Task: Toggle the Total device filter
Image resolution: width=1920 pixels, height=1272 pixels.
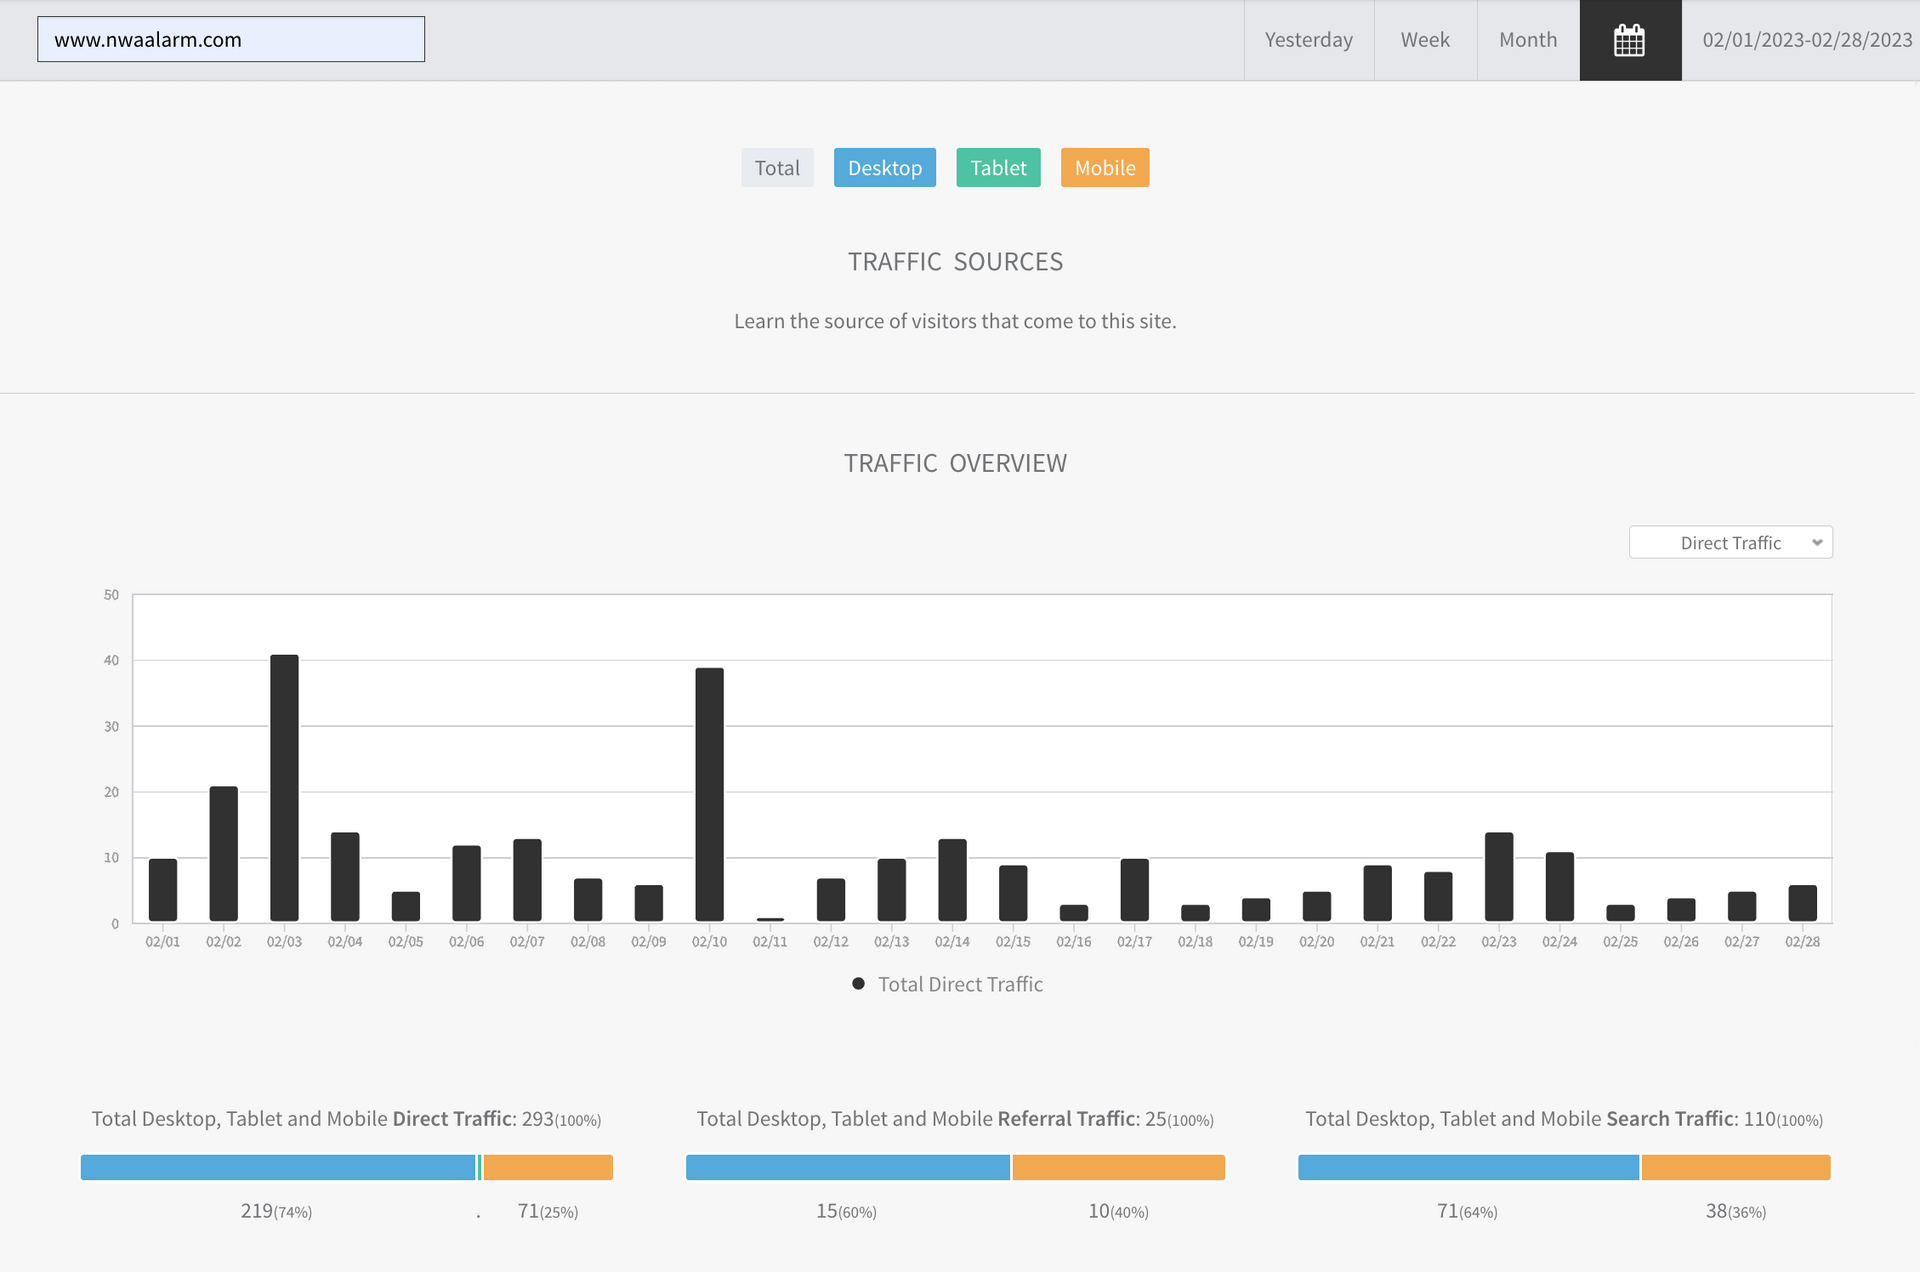Action: click(777, 168)
